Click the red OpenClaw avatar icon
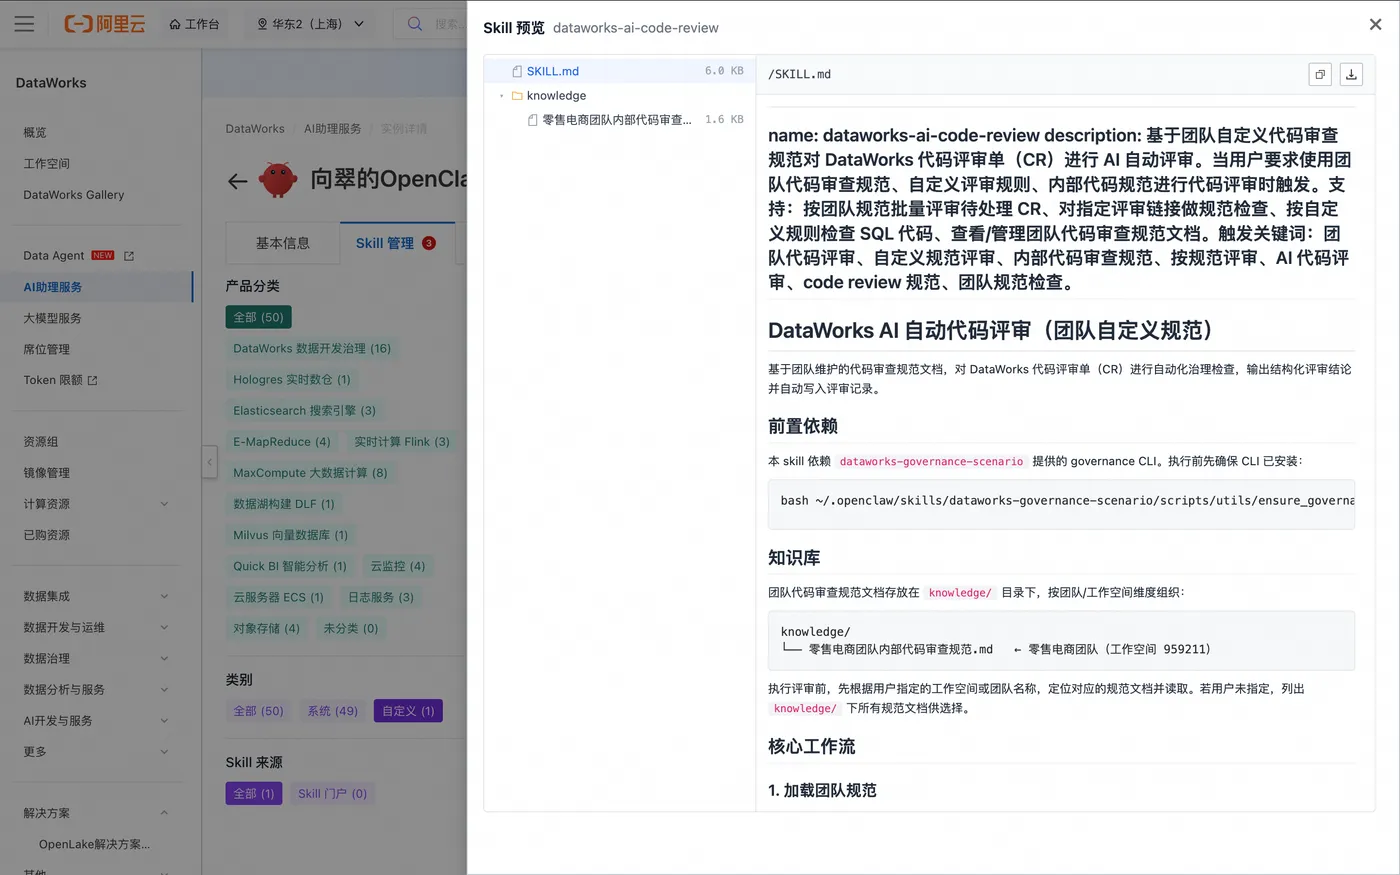 click(x=278, y=179)
